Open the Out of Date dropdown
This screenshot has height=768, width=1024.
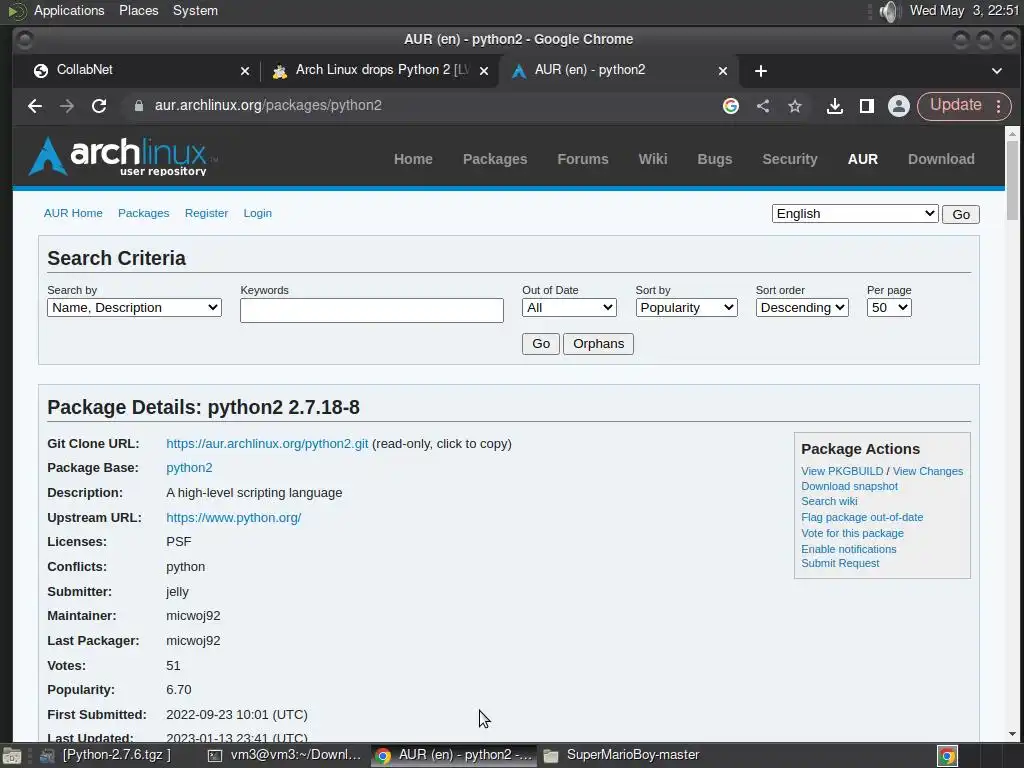[x=569, y=308]
